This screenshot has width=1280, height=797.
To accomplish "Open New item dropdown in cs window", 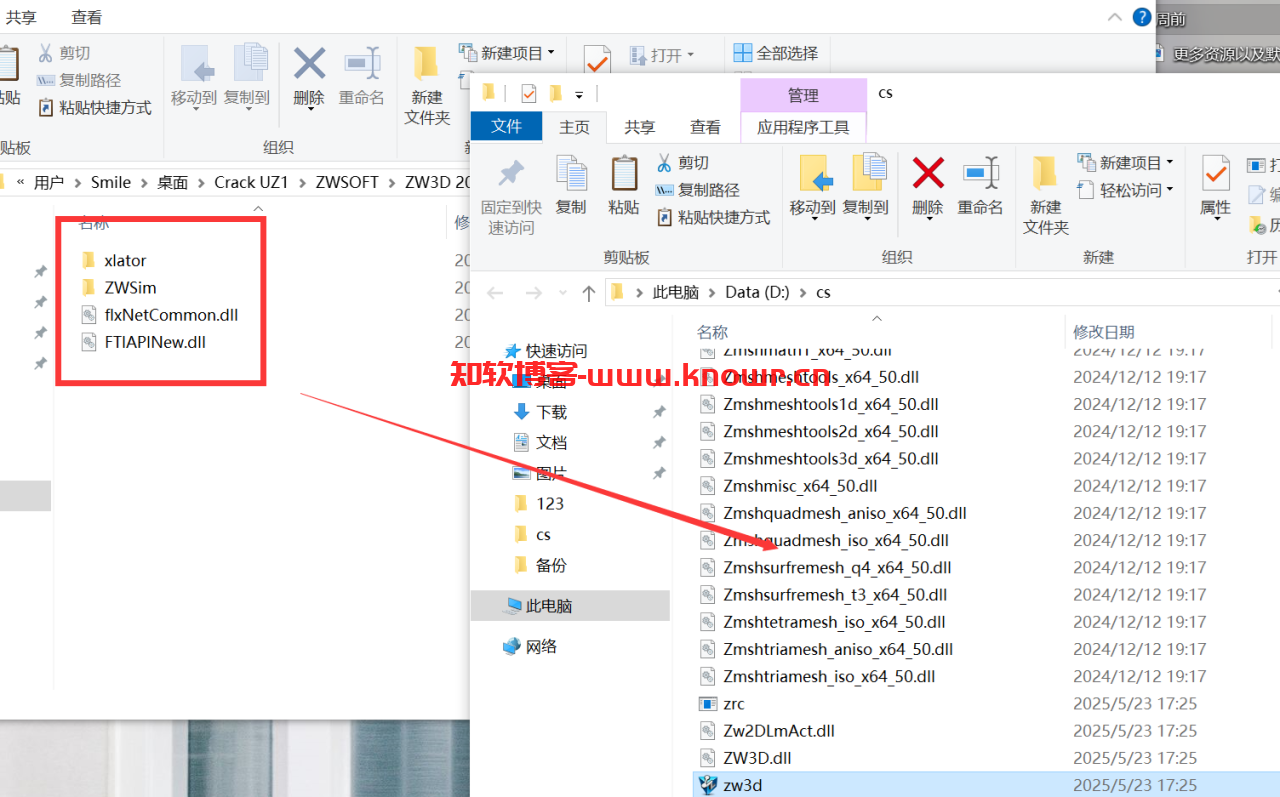I will (x=1125, y=162).
